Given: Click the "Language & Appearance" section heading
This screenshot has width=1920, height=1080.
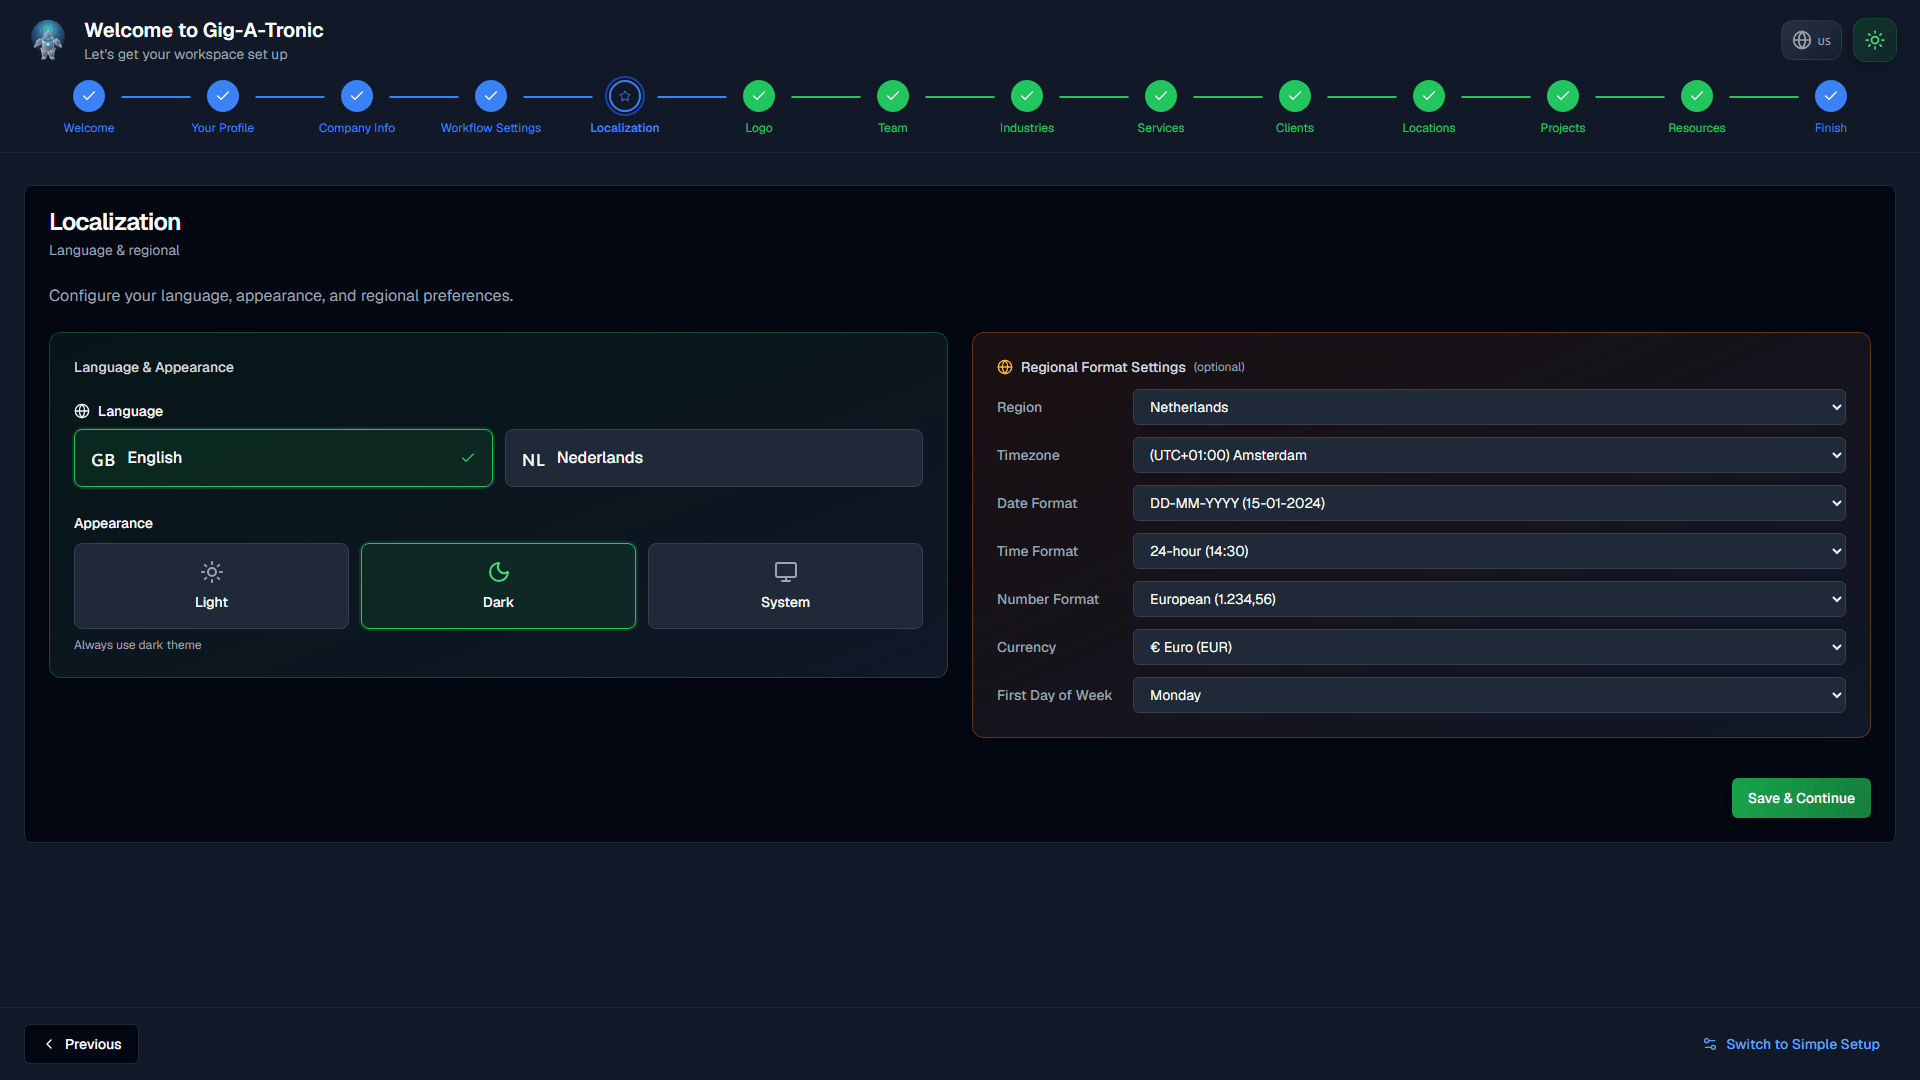Looking at the screenshot, I should point(154,367).
